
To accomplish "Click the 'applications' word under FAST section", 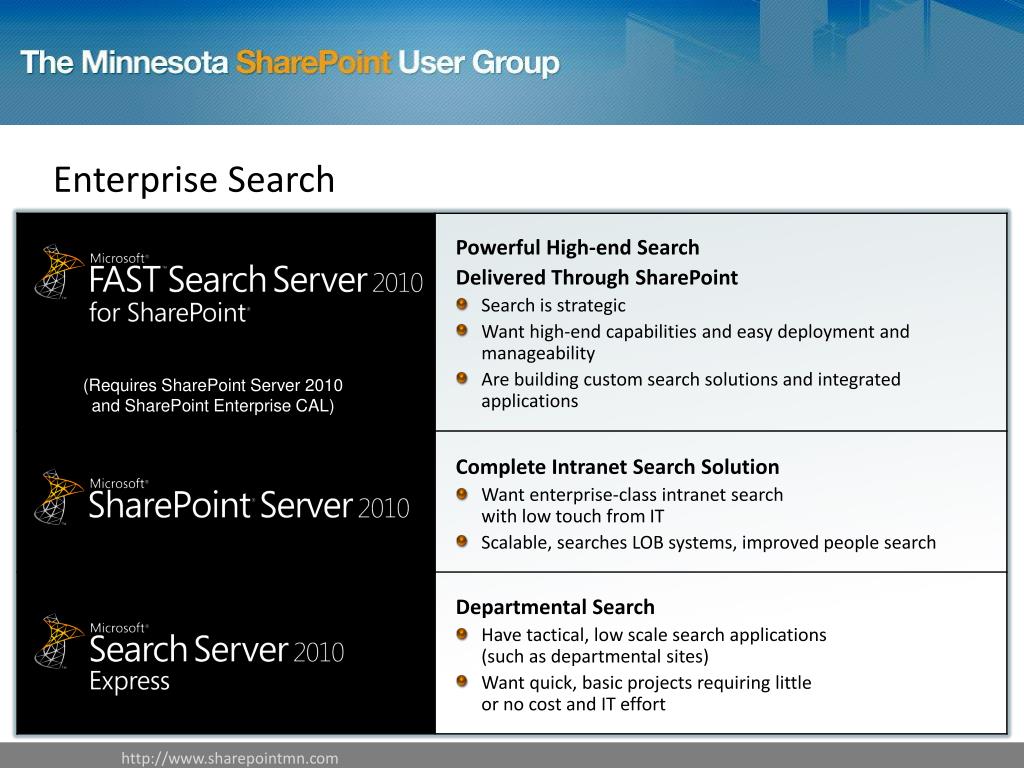I will click(530, 401).
